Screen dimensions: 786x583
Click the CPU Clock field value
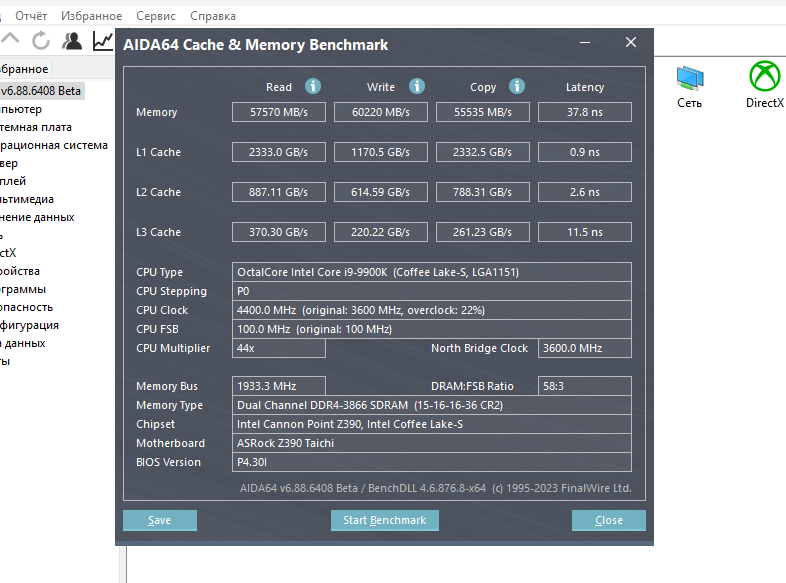pos(432,310)
